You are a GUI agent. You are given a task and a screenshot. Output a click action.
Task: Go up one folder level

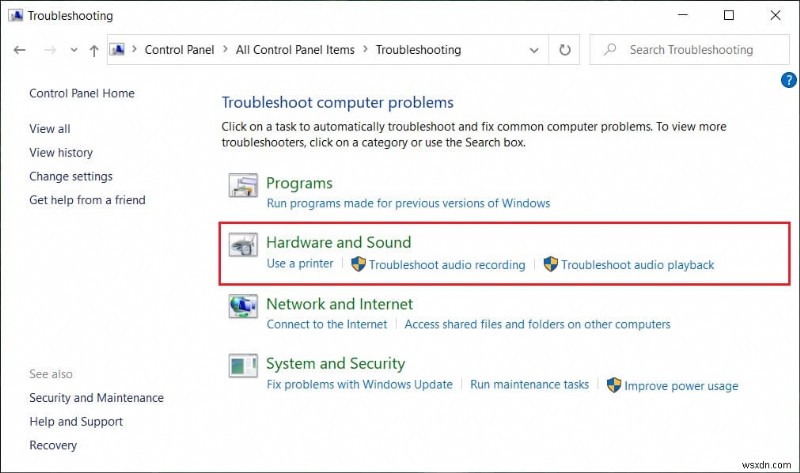click(x=93, y=49)
